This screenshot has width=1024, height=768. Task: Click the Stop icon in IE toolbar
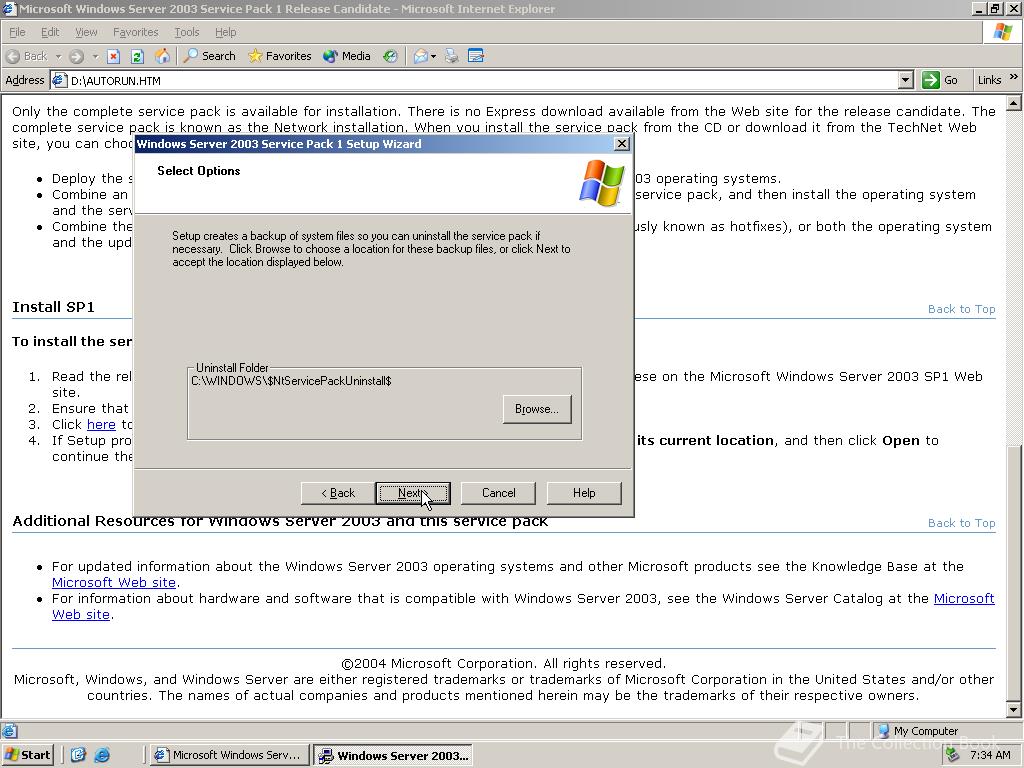pos(113,56)
